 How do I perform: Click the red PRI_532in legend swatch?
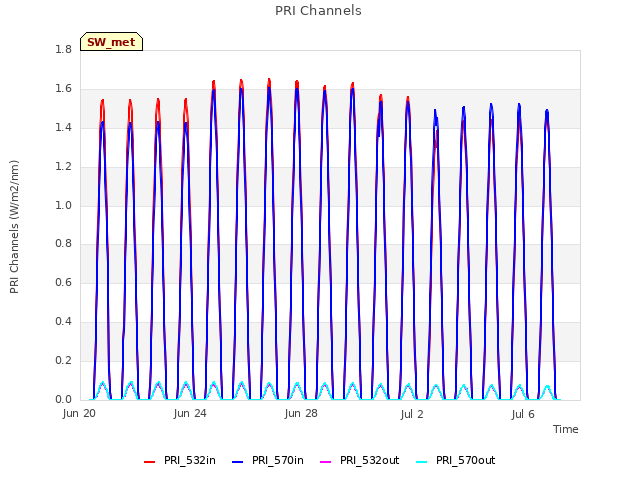coord(150,462)
